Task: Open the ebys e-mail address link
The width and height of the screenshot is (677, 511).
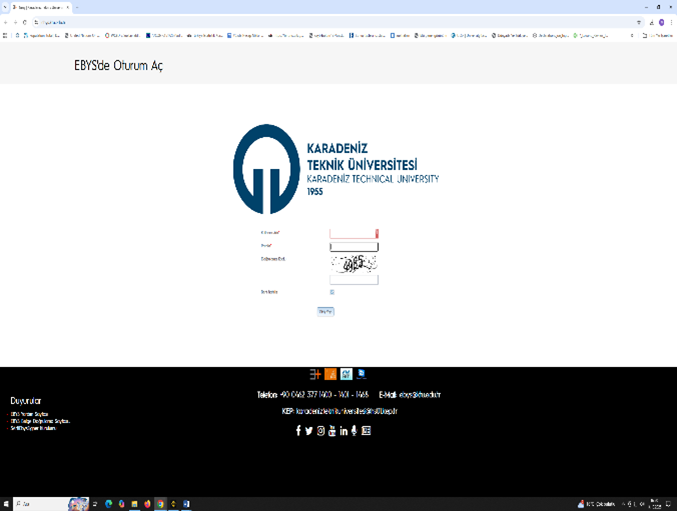Action: [420, 394]
